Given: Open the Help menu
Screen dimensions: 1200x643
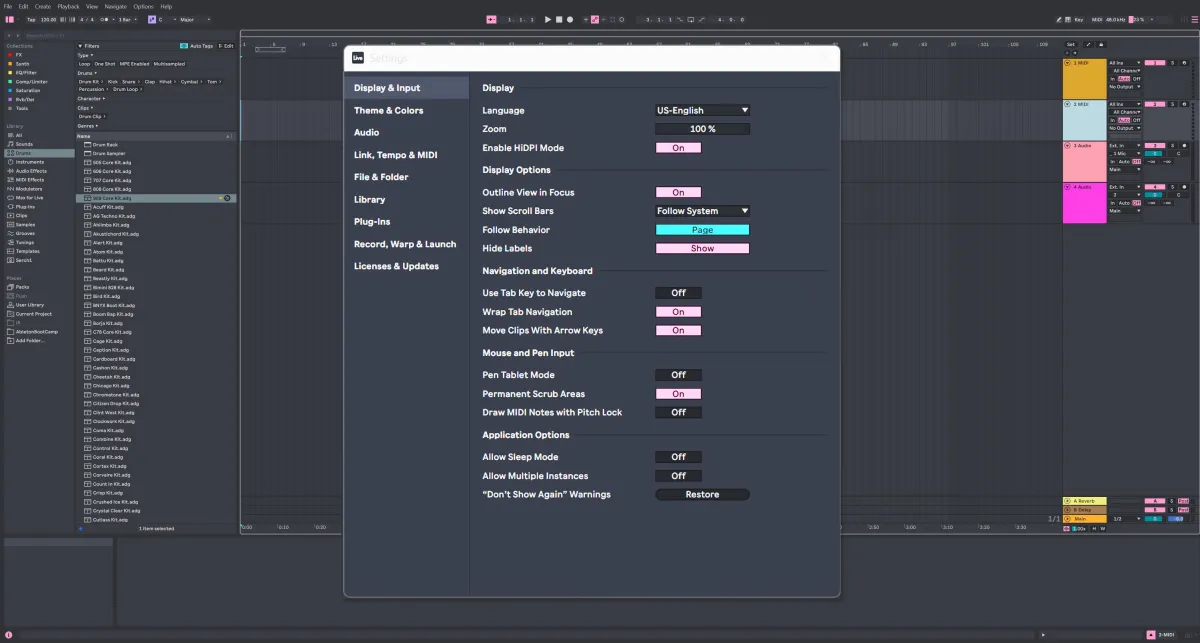Looking at the screenshot, I should click(x=166, y=6).
